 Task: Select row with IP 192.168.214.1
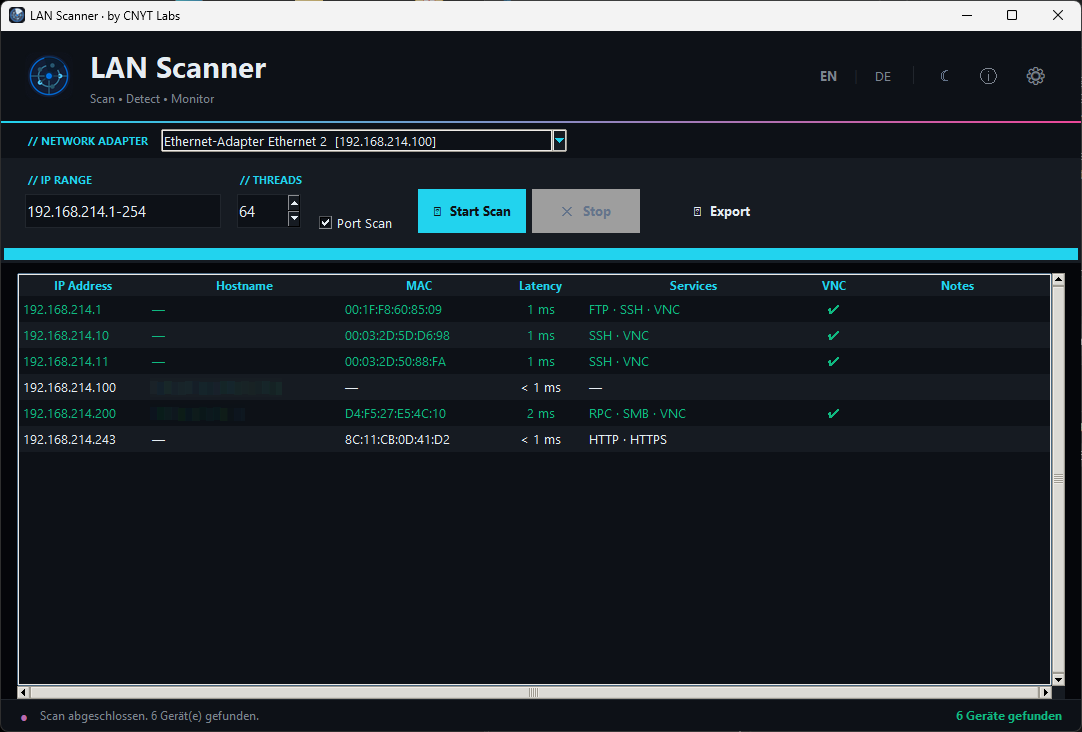tap(534, 310)
